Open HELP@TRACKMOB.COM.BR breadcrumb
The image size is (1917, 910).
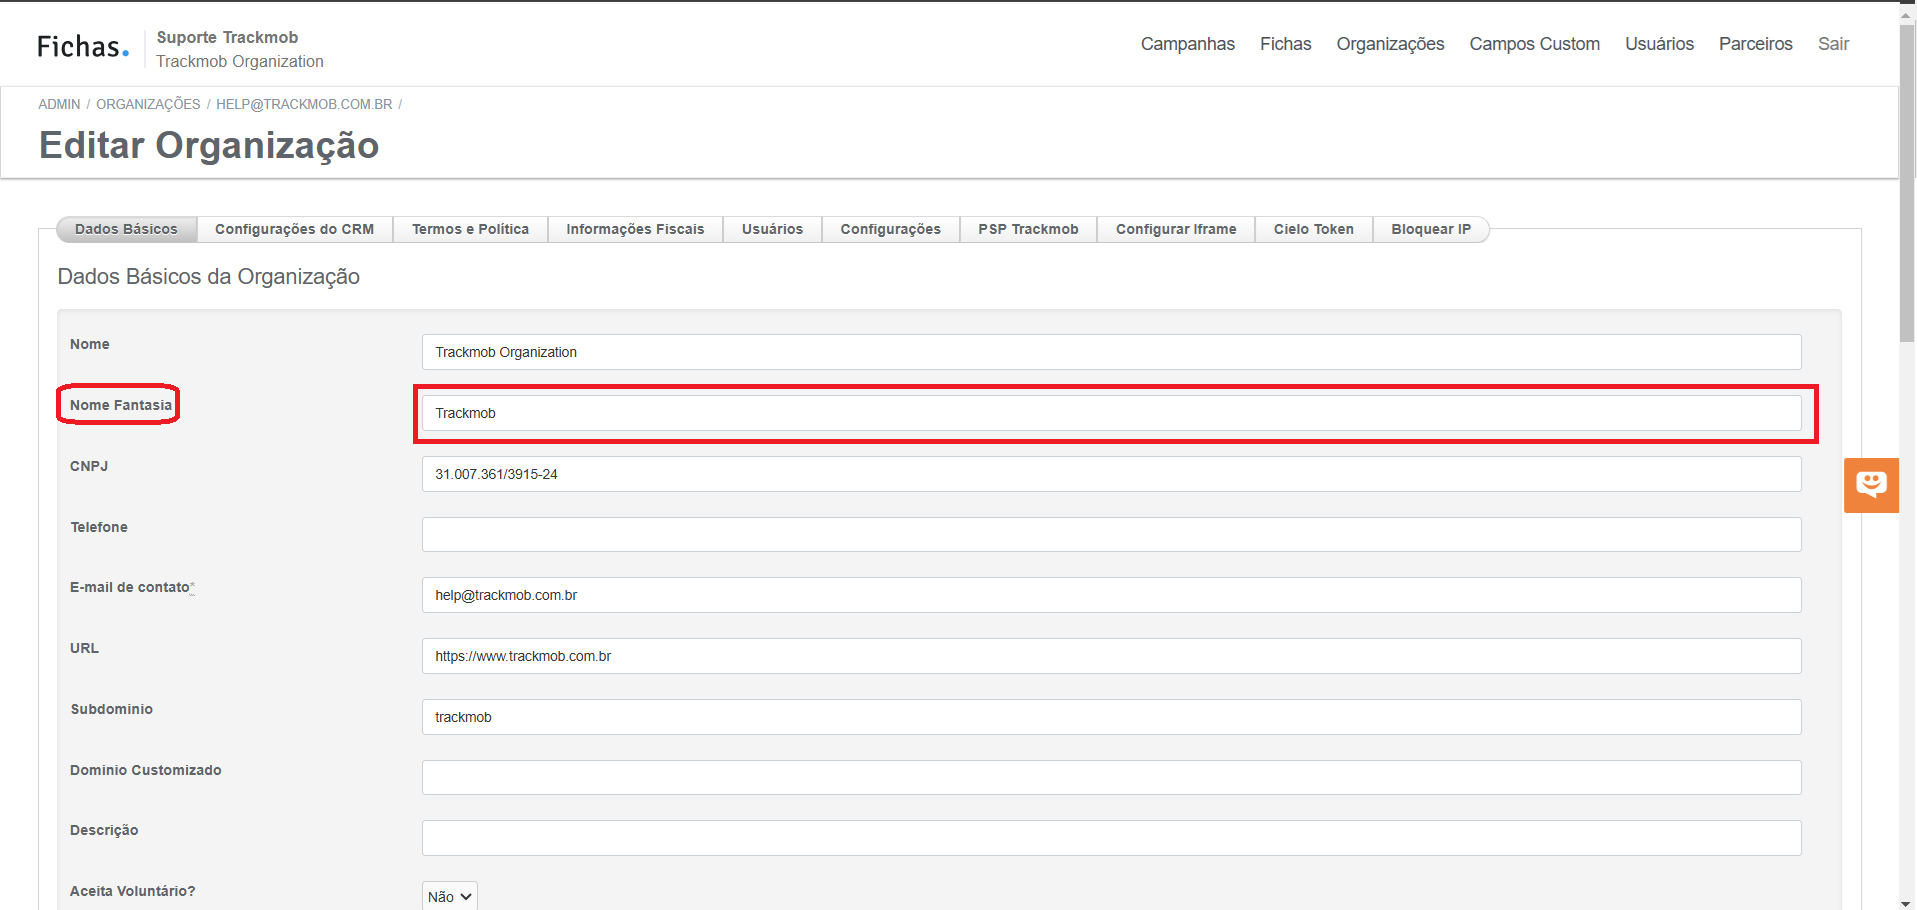tap(304, 104)
